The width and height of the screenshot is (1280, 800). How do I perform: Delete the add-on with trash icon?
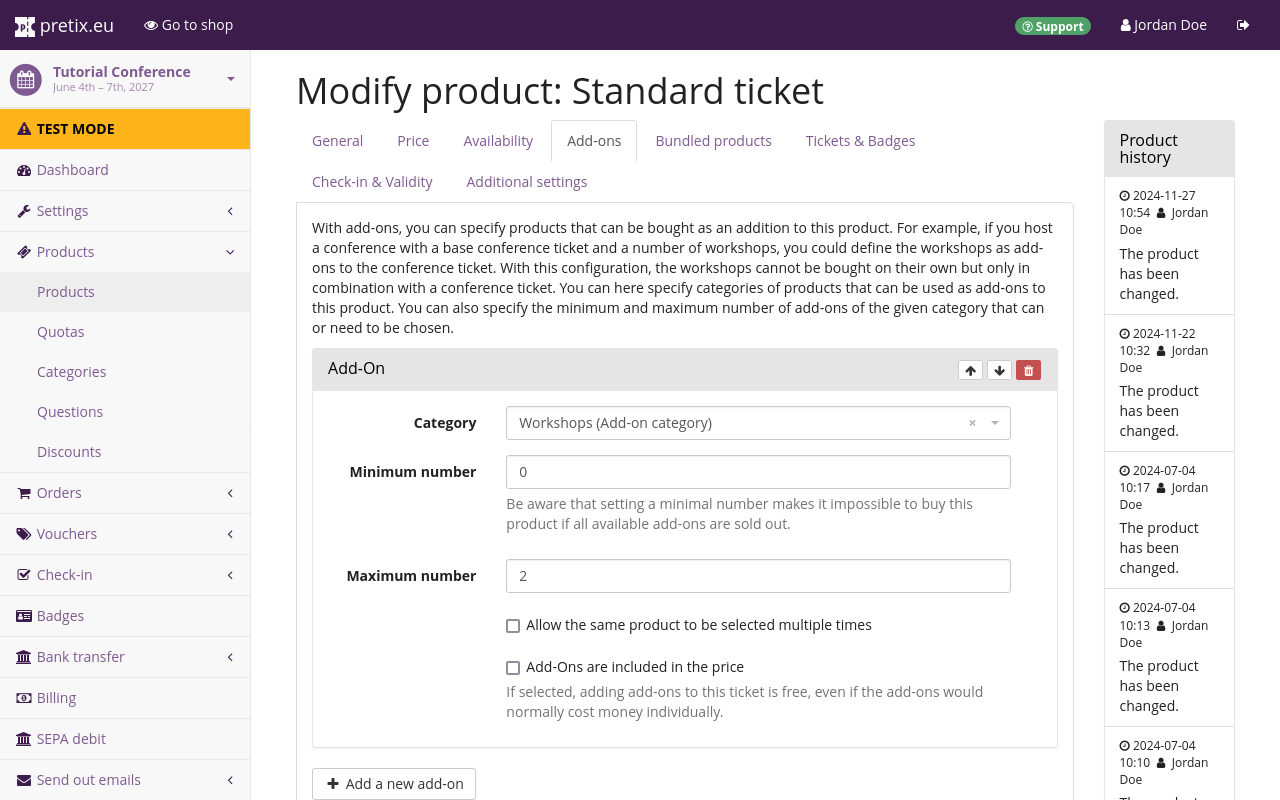tap(1028, 370)
